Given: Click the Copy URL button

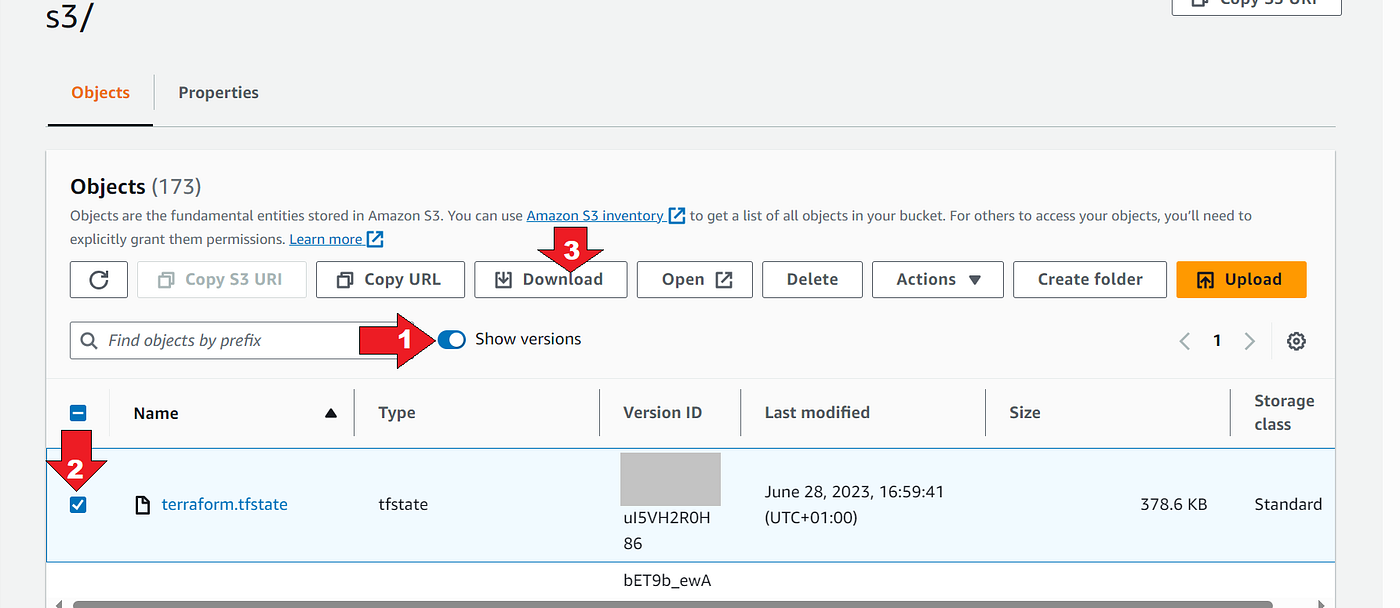Looking at the screenshot, I should (391, 280).
